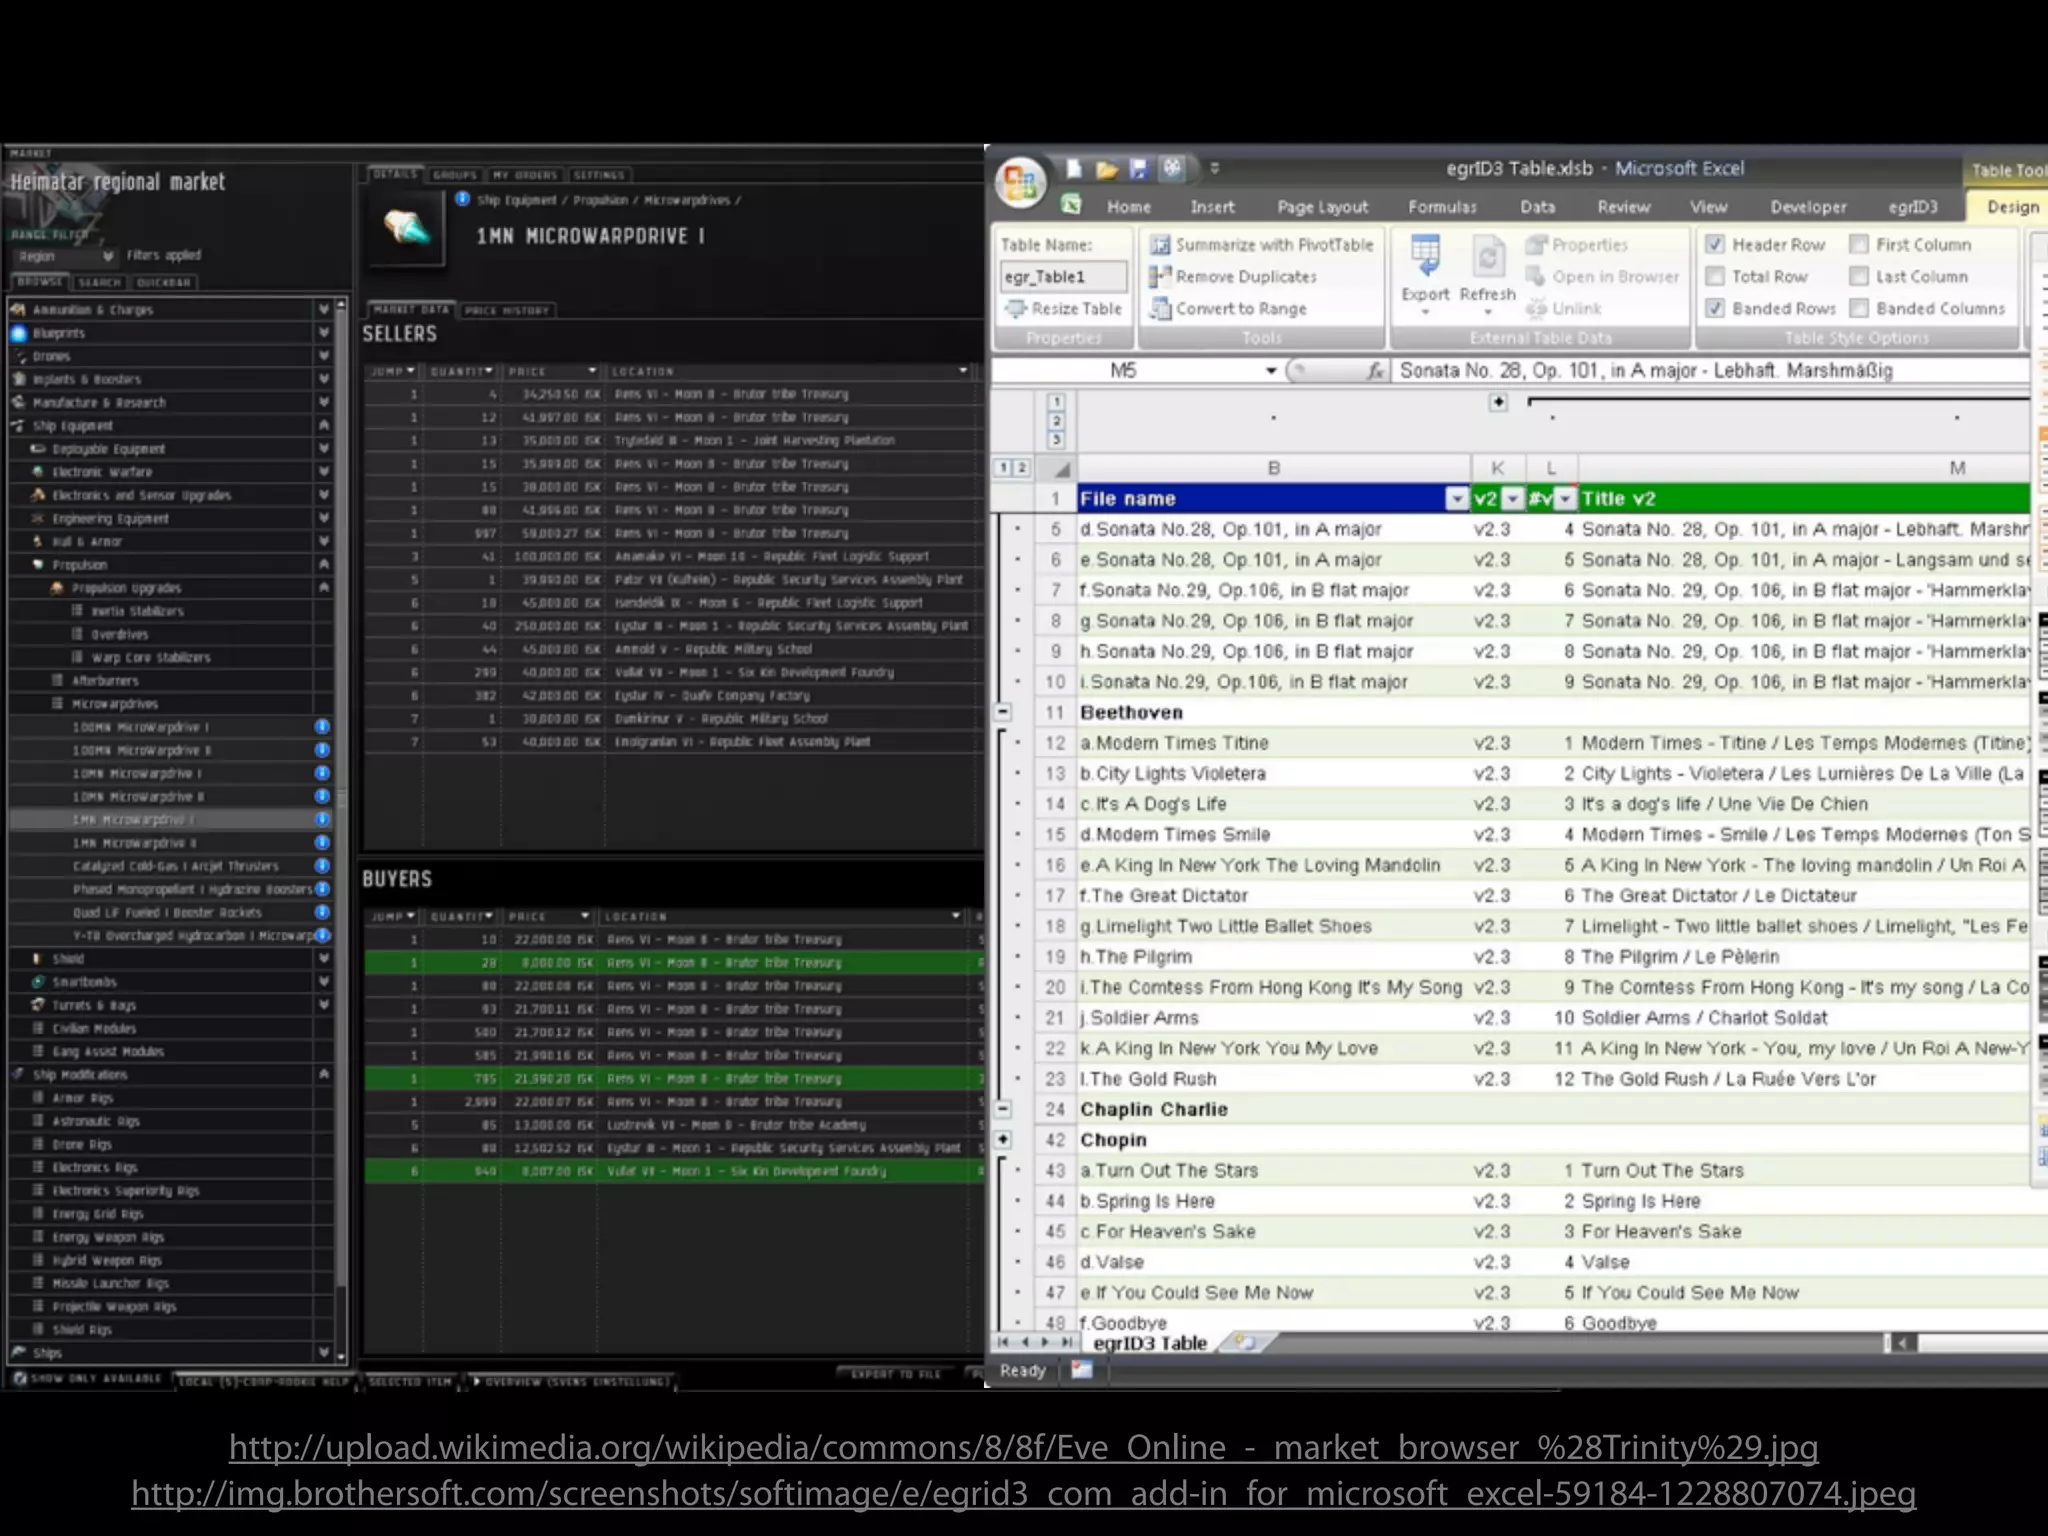Click column outline level 2 button
Image resolution: width=2048 pixels, height=1536 pixels.
[1021, 468]
